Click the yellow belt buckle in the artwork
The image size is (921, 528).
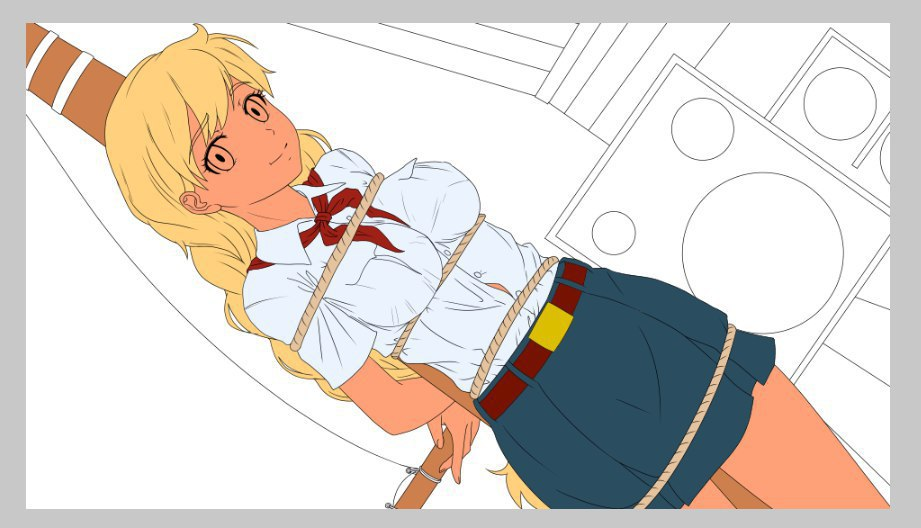point(551,327)
